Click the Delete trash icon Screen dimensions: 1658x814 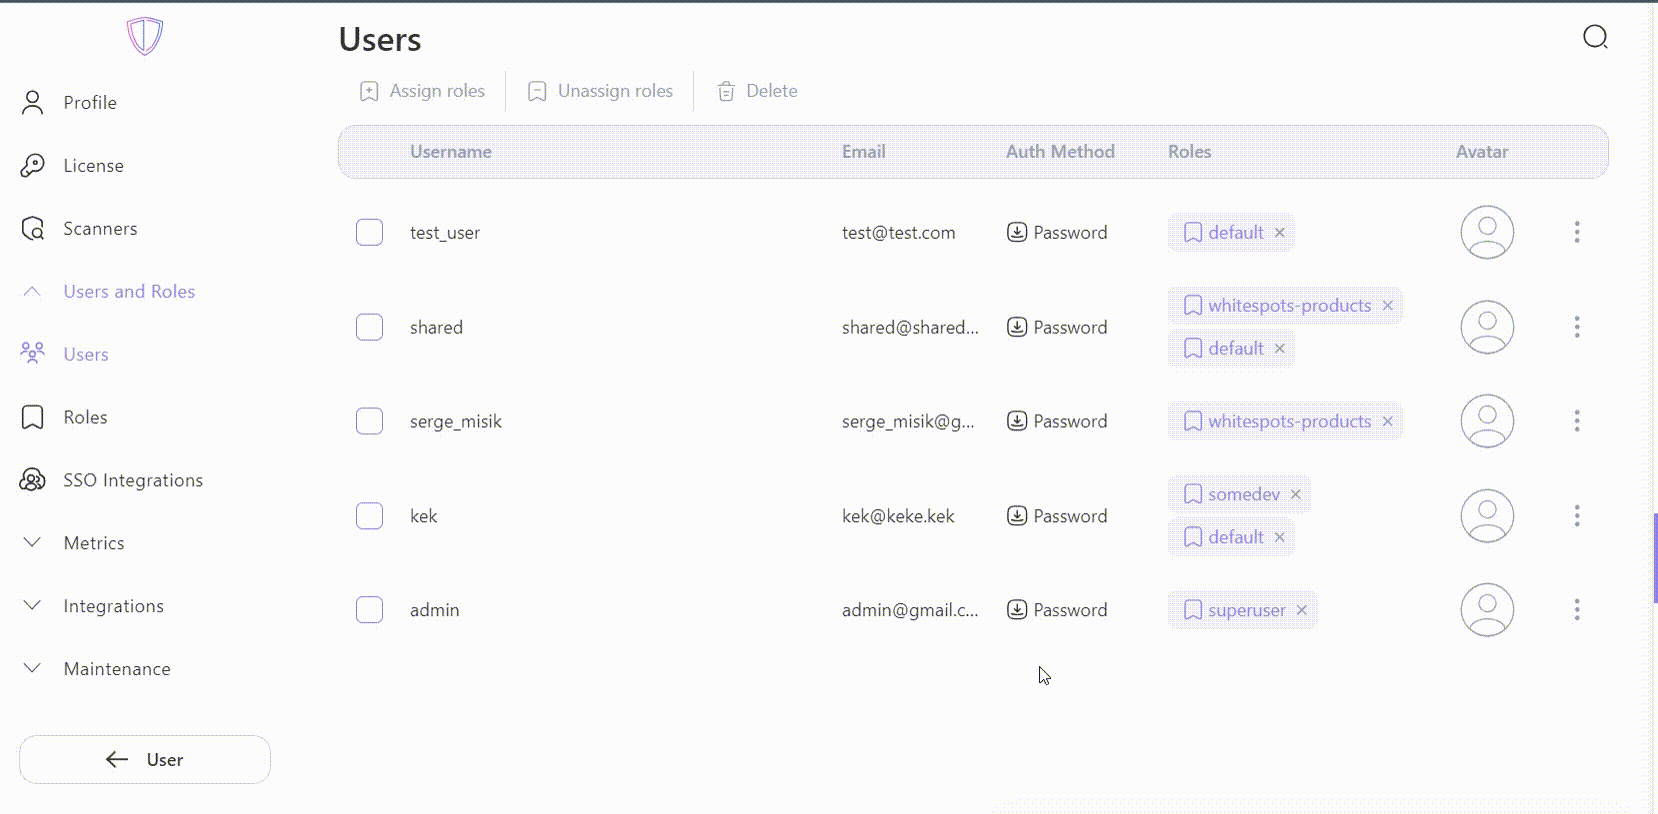point(726,91)
